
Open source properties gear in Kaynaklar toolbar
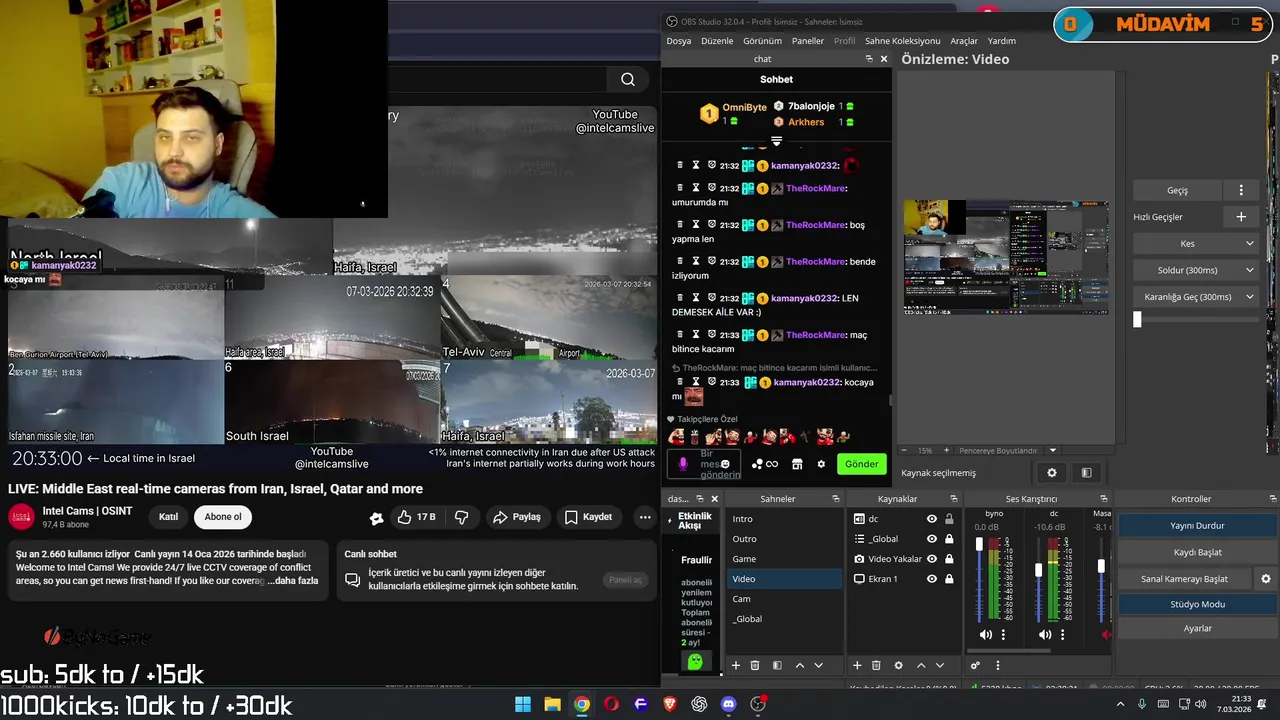[898, 665]
